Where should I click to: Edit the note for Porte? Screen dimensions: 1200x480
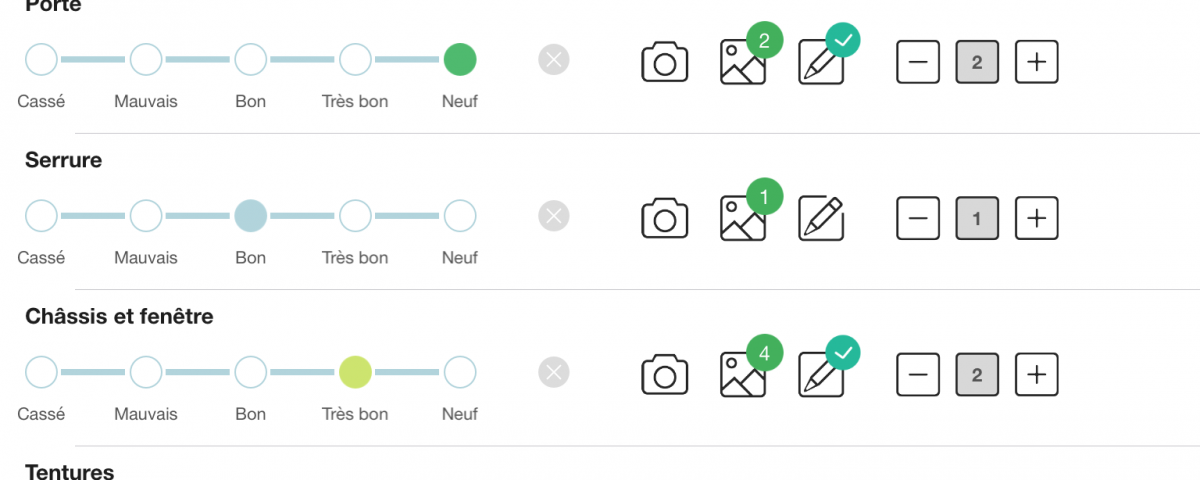[x=822, y=61]
